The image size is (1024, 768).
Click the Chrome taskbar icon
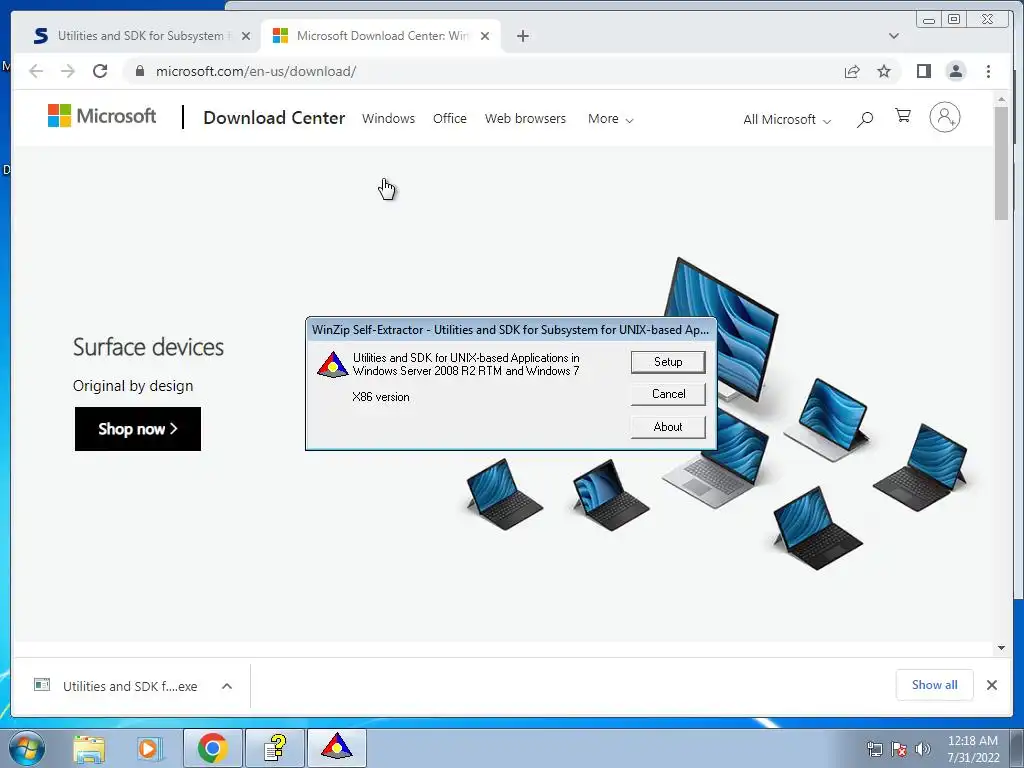pos(212,748)
